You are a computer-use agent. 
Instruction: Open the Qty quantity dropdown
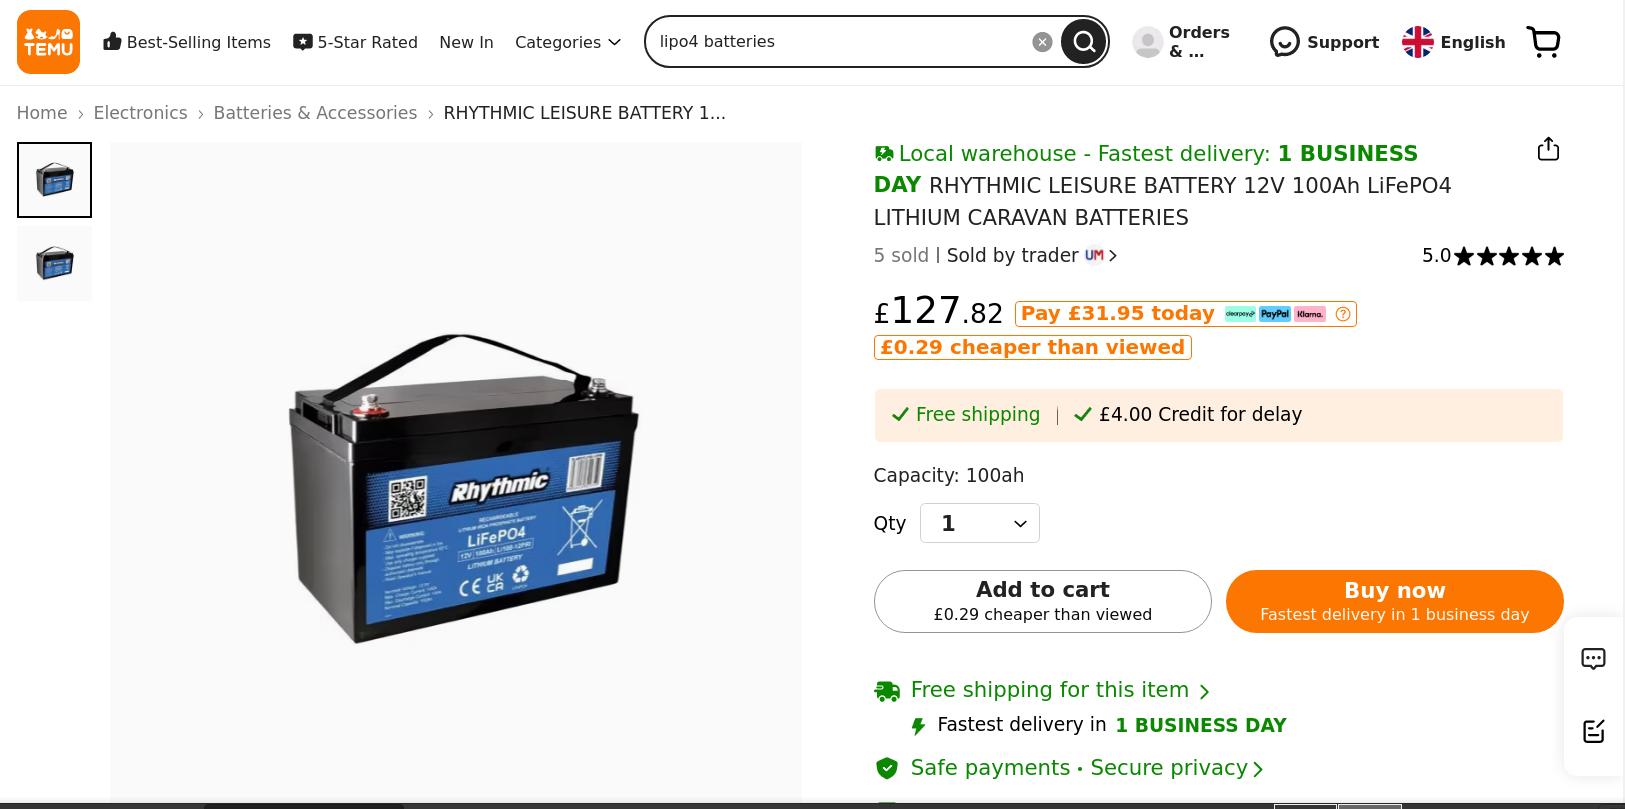tap(979, 523)
